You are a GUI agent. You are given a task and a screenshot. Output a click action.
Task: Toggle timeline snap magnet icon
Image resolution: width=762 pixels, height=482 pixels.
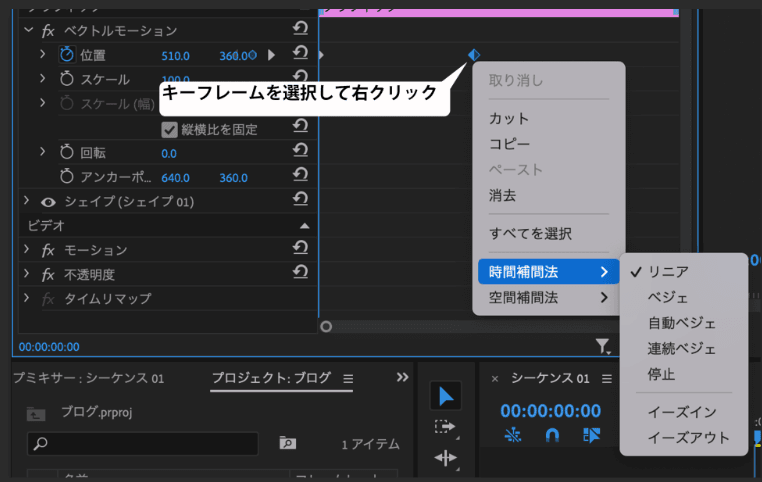click(x=552, y=435)
